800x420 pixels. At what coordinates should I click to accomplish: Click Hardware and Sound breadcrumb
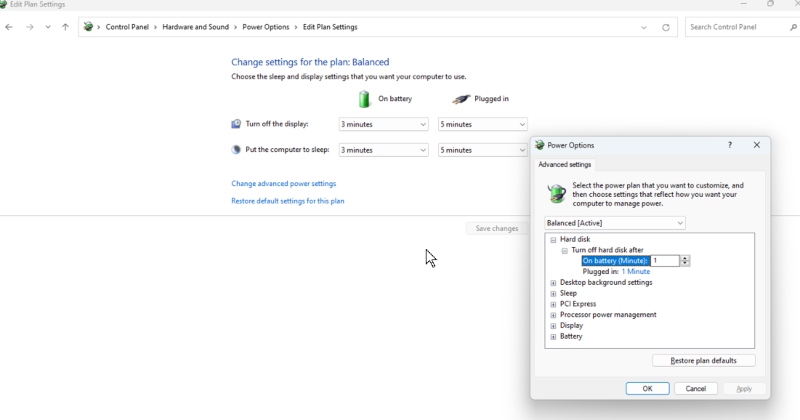196,27
